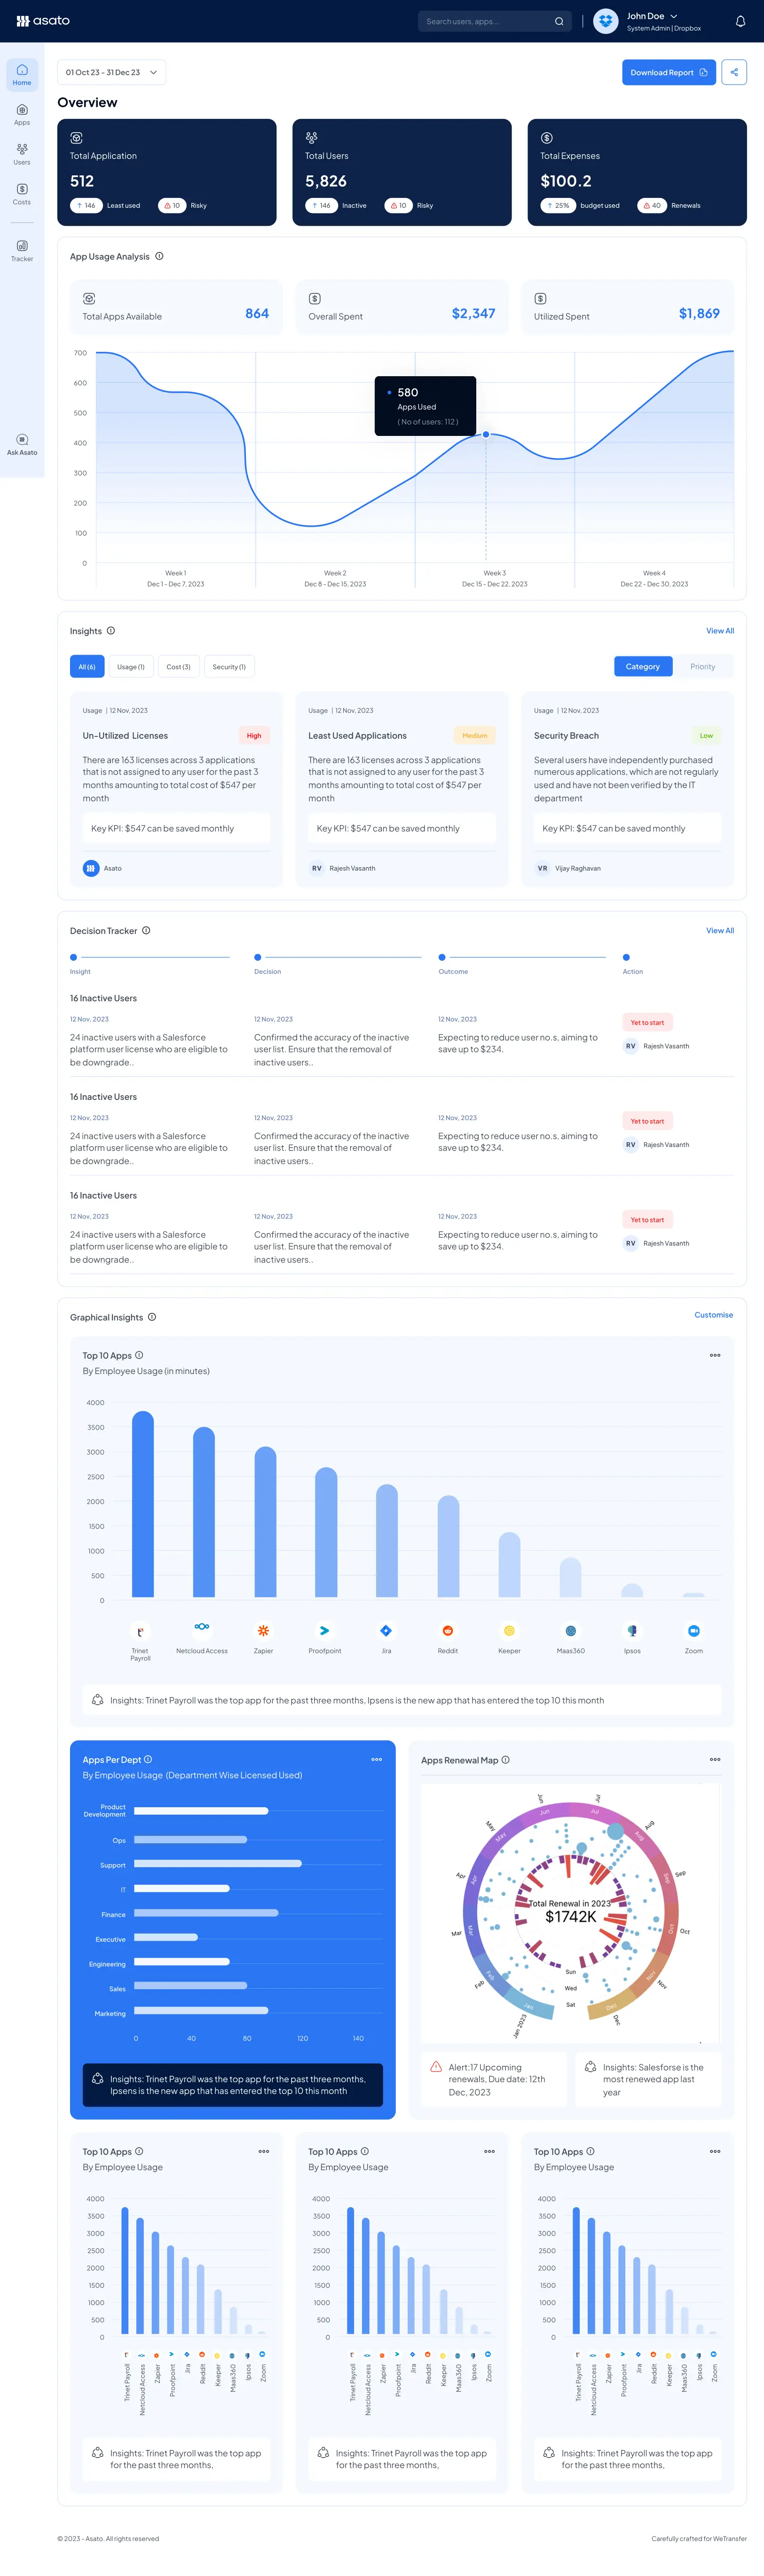Click the Product Development usage bar

tap(201, 1811)
